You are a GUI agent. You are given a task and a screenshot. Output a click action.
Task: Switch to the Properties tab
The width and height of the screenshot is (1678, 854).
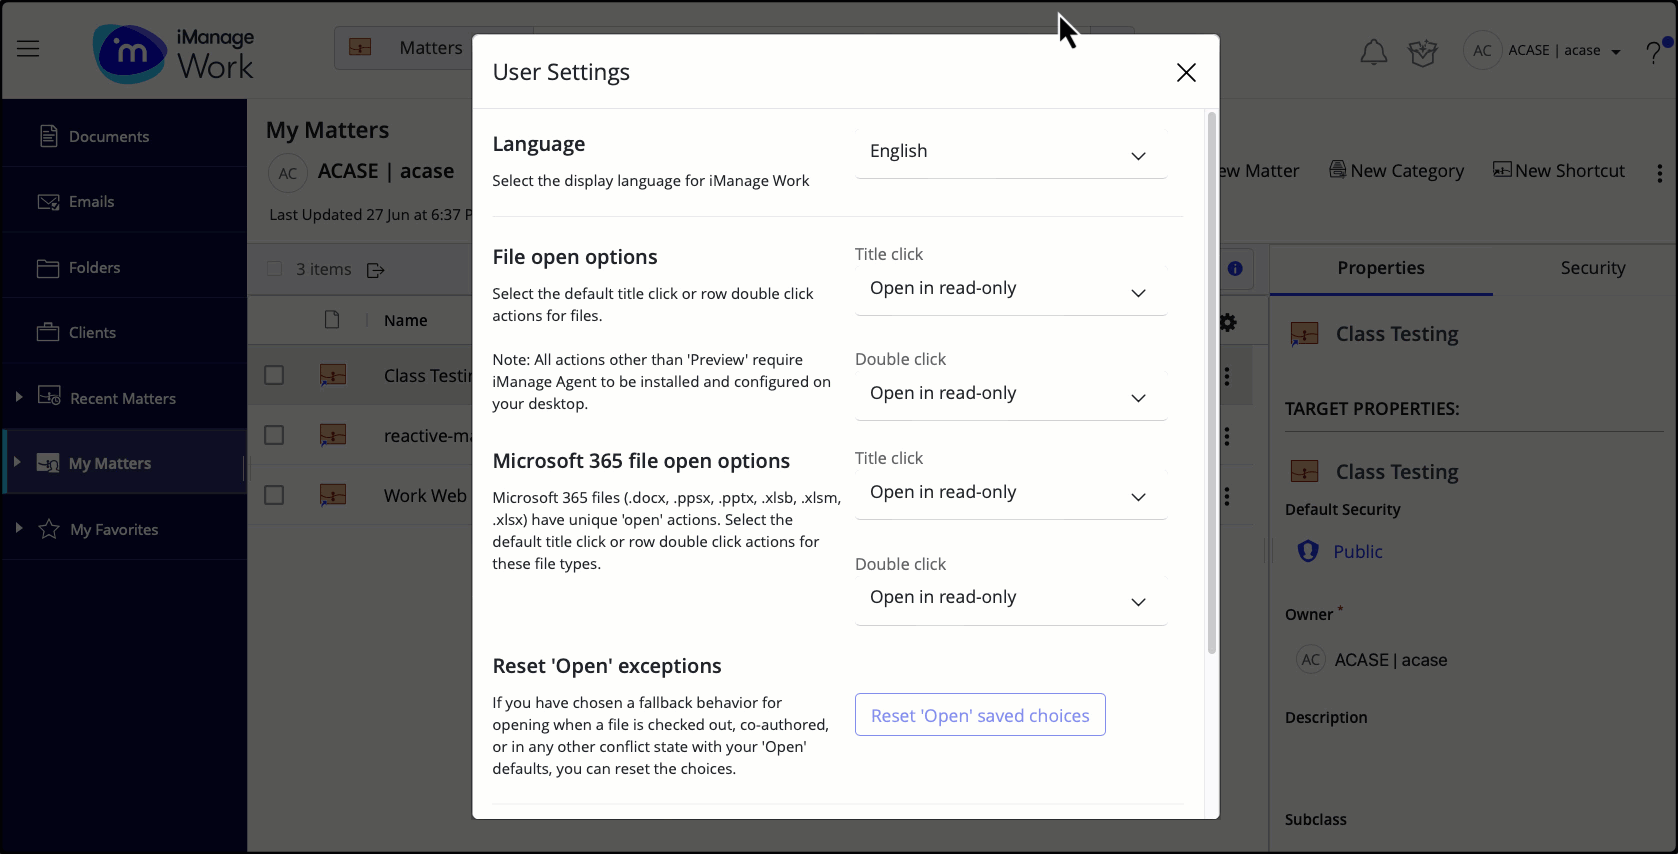1381,268
